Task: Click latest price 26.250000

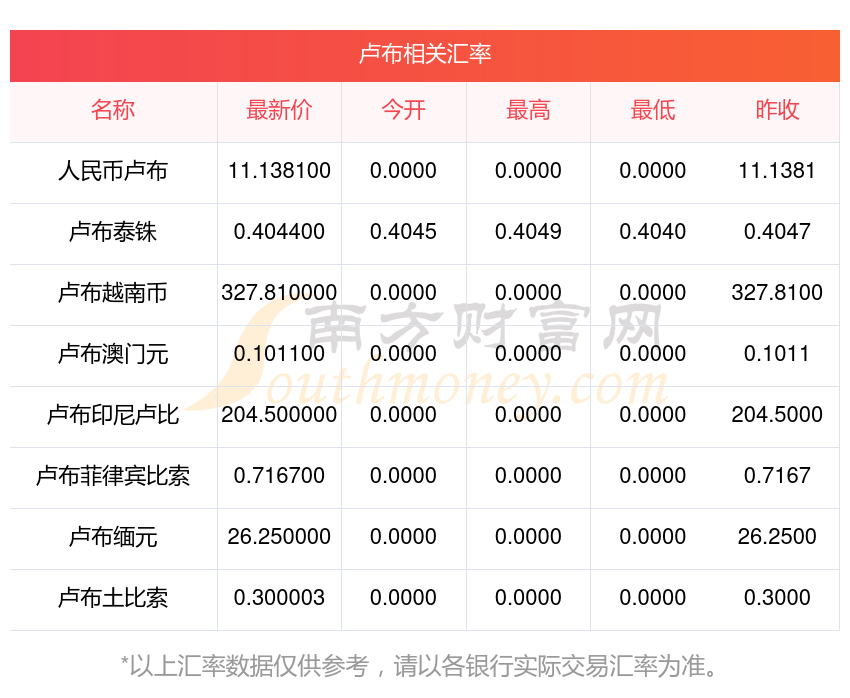Action: pyautogui.click(x=279, y=537)
